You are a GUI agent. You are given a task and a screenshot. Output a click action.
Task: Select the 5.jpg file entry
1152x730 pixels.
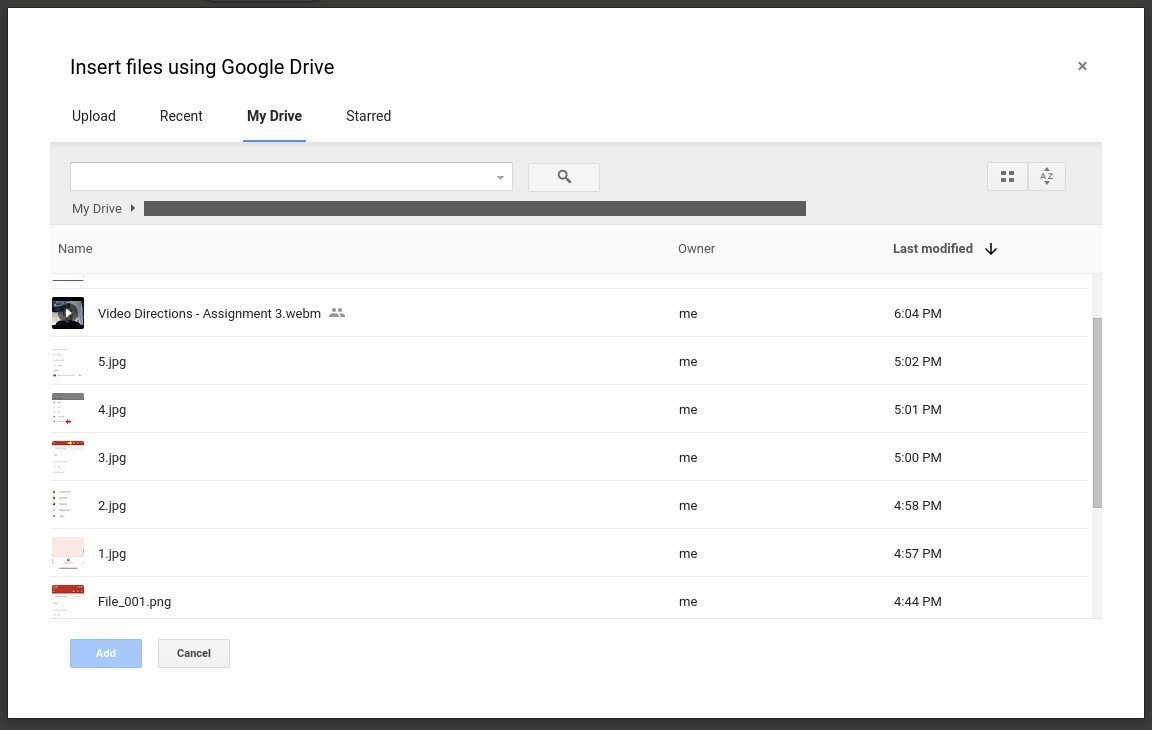coord(112,361)
